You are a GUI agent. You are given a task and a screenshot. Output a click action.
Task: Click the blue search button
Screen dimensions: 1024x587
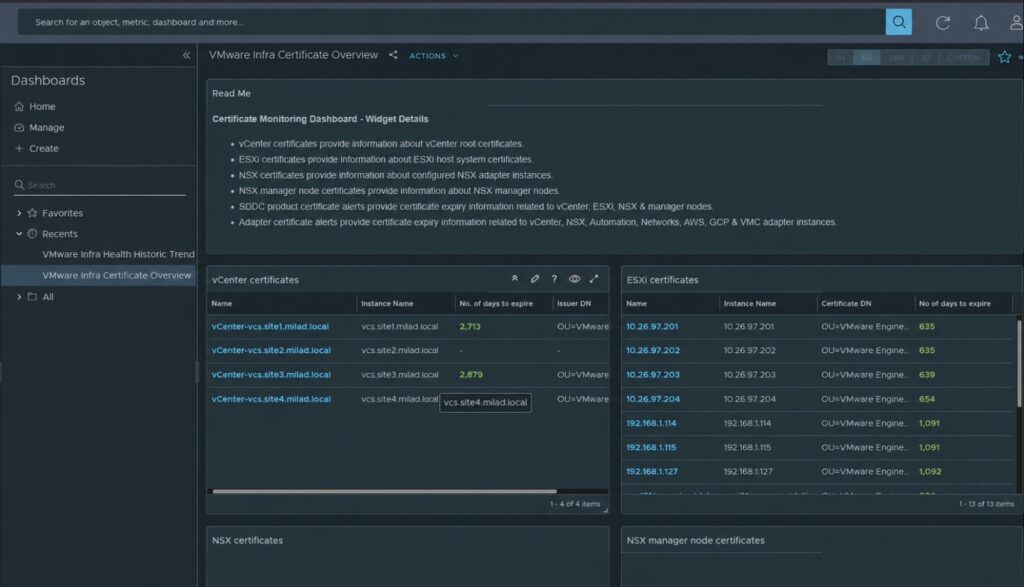[x=898, y=22]
